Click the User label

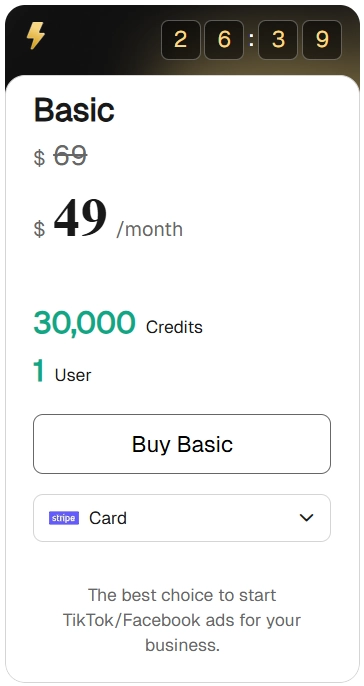tap(73, 375)
